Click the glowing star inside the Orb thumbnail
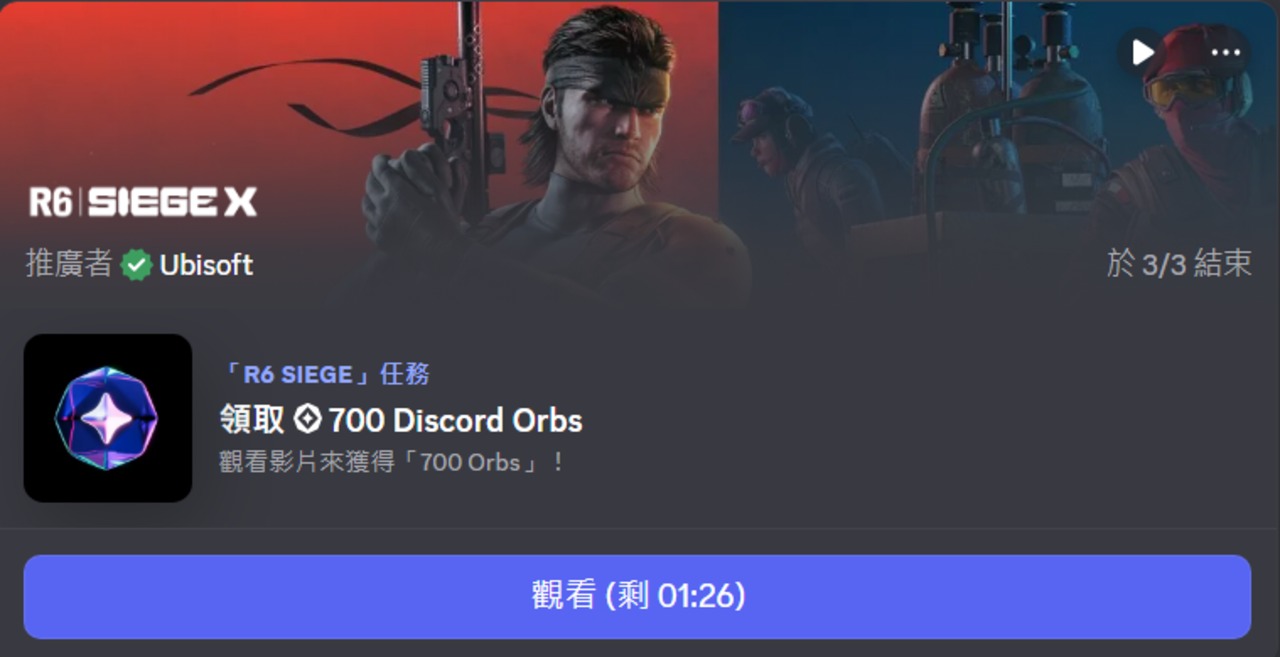 point(108,420)
